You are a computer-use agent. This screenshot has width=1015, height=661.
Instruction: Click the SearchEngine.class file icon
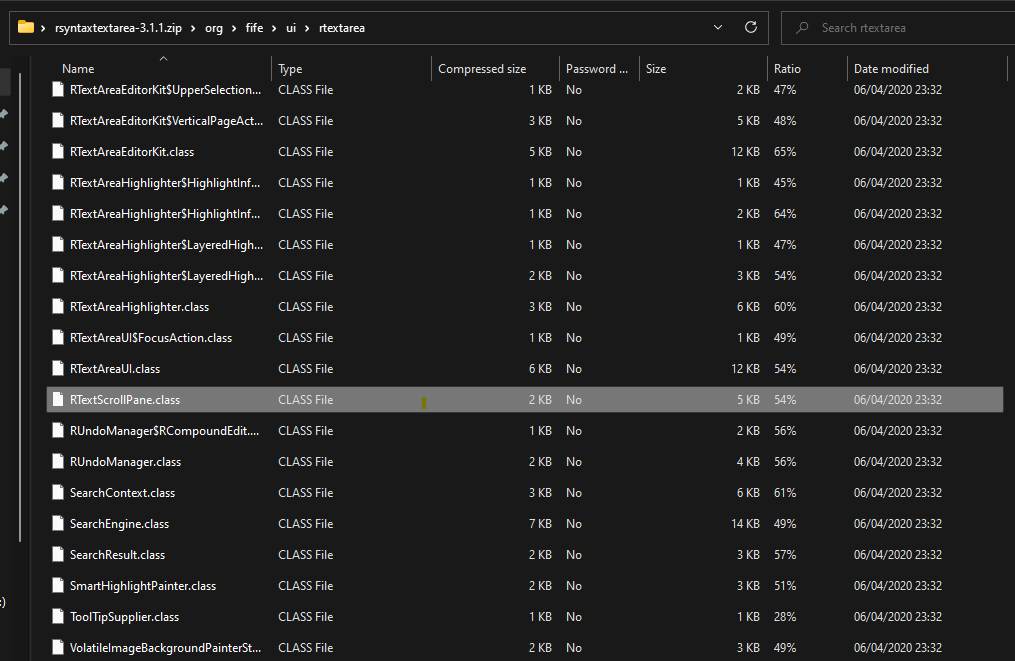click(x=57, y=523)
